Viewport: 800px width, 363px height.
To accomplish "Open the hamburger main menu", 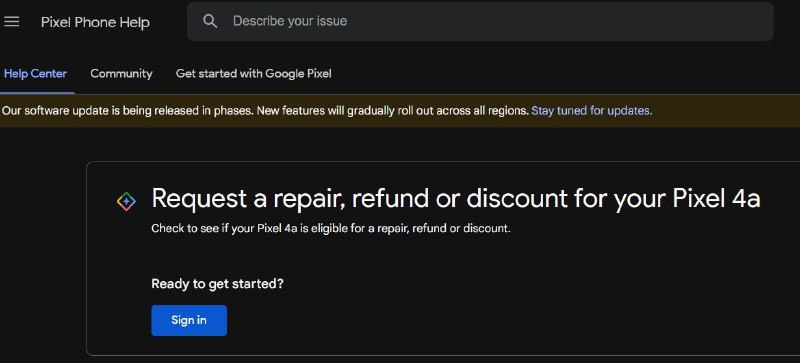I will tap(11, 21).
